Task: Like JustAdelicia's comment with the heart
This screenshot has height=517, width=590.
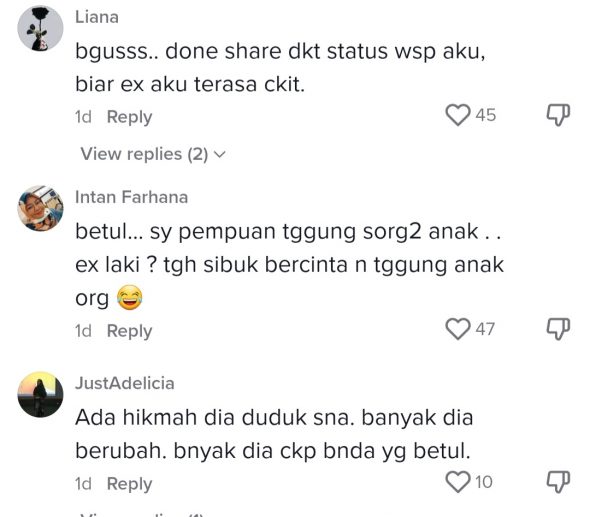Action: coord(458,482)
